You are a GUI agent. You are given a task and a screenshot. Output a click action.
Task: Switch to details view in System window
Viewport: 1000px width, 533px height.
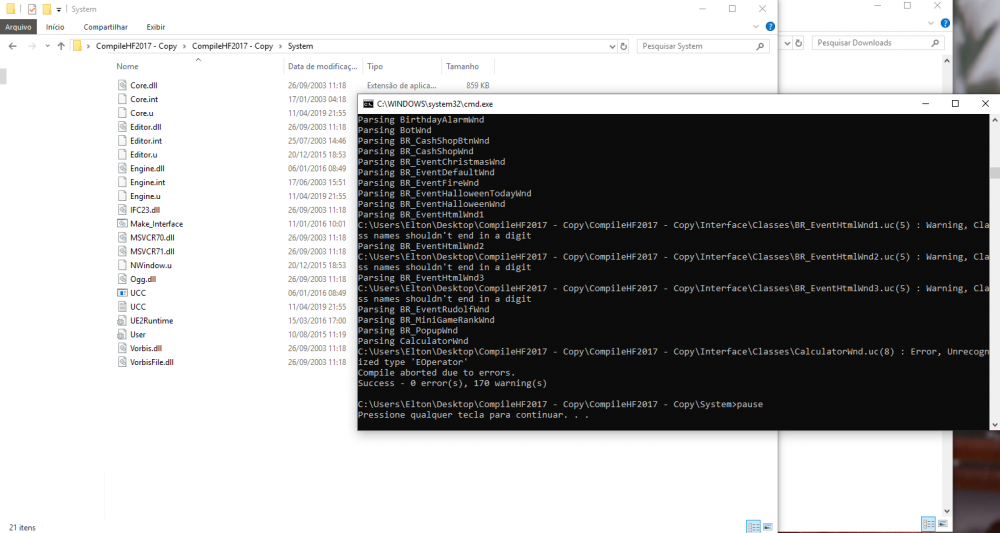coord(752,526)
